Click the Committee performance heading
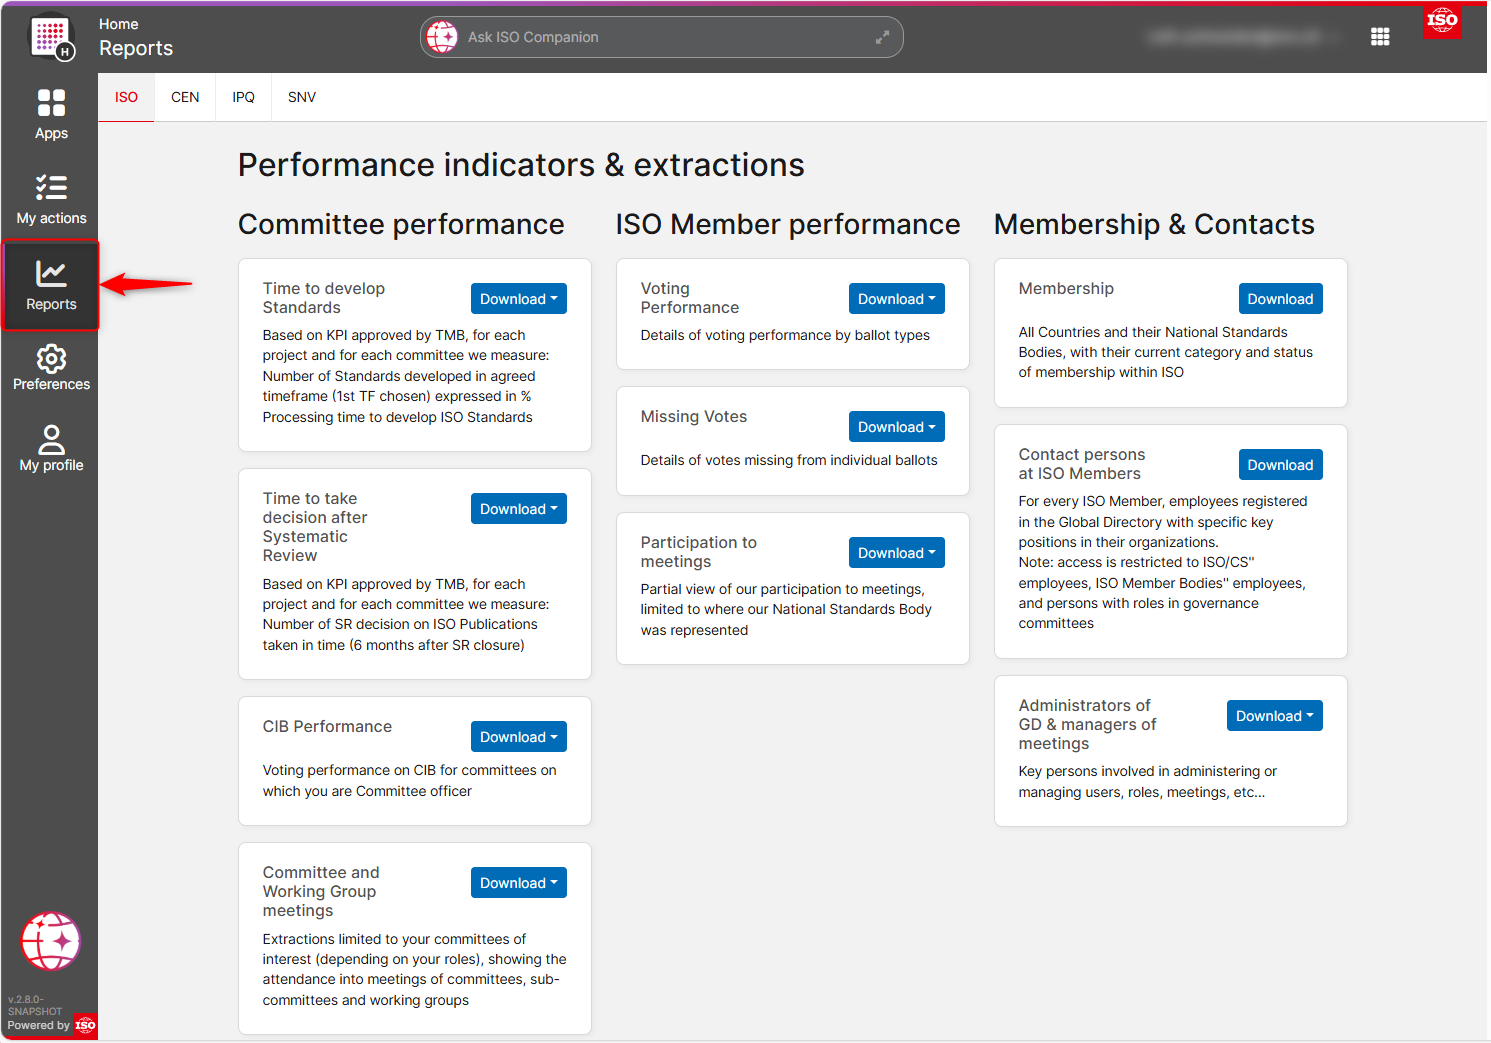 (401, 224)
